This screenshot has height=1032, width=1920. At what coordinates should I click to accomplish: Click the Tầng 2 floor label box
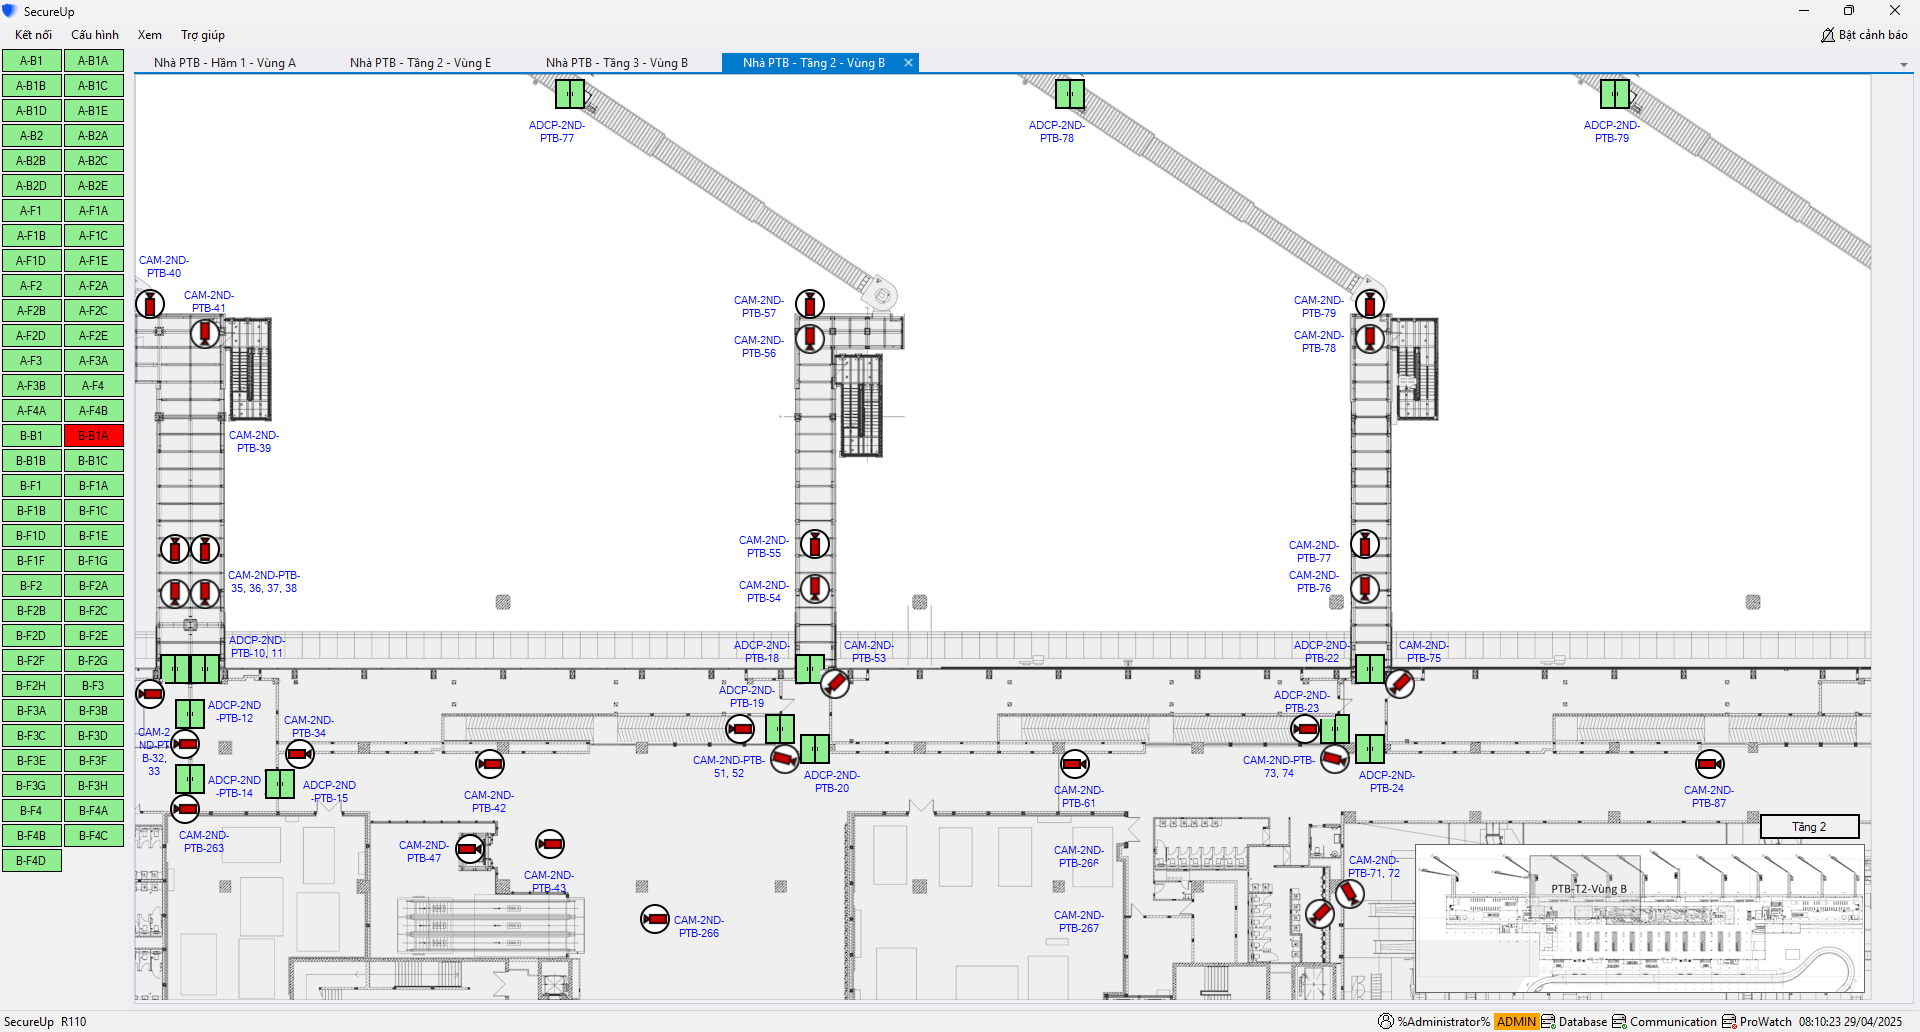(1809, 827)
